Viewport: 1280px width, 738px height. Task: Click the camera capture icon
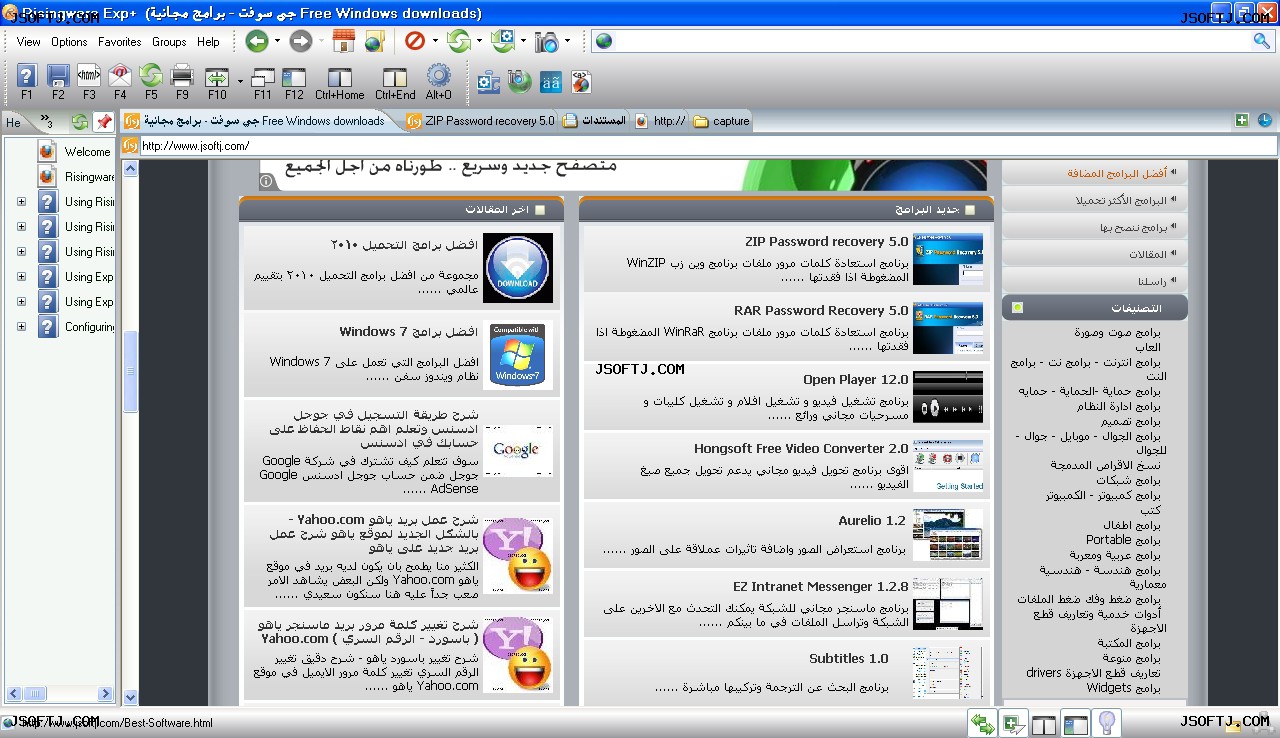(x=547, y=42)
